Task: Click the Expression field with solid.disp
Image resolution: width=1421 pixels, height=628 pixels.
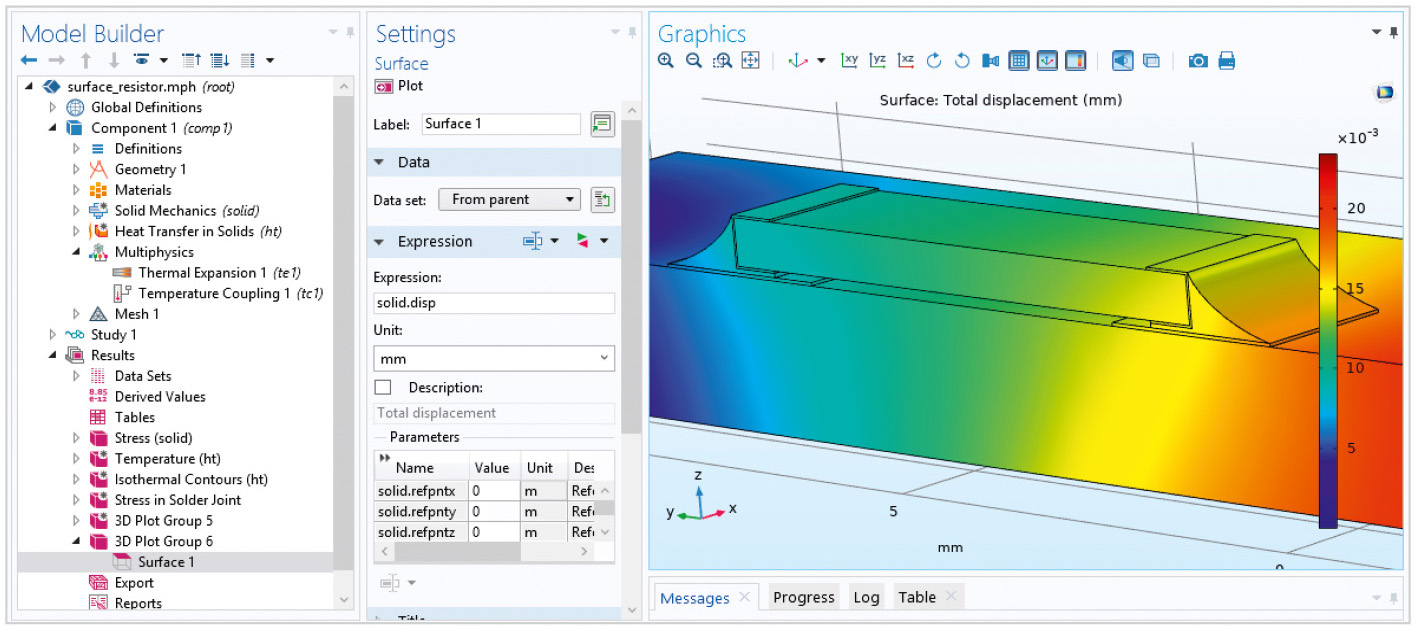Action: coord(494,303)
